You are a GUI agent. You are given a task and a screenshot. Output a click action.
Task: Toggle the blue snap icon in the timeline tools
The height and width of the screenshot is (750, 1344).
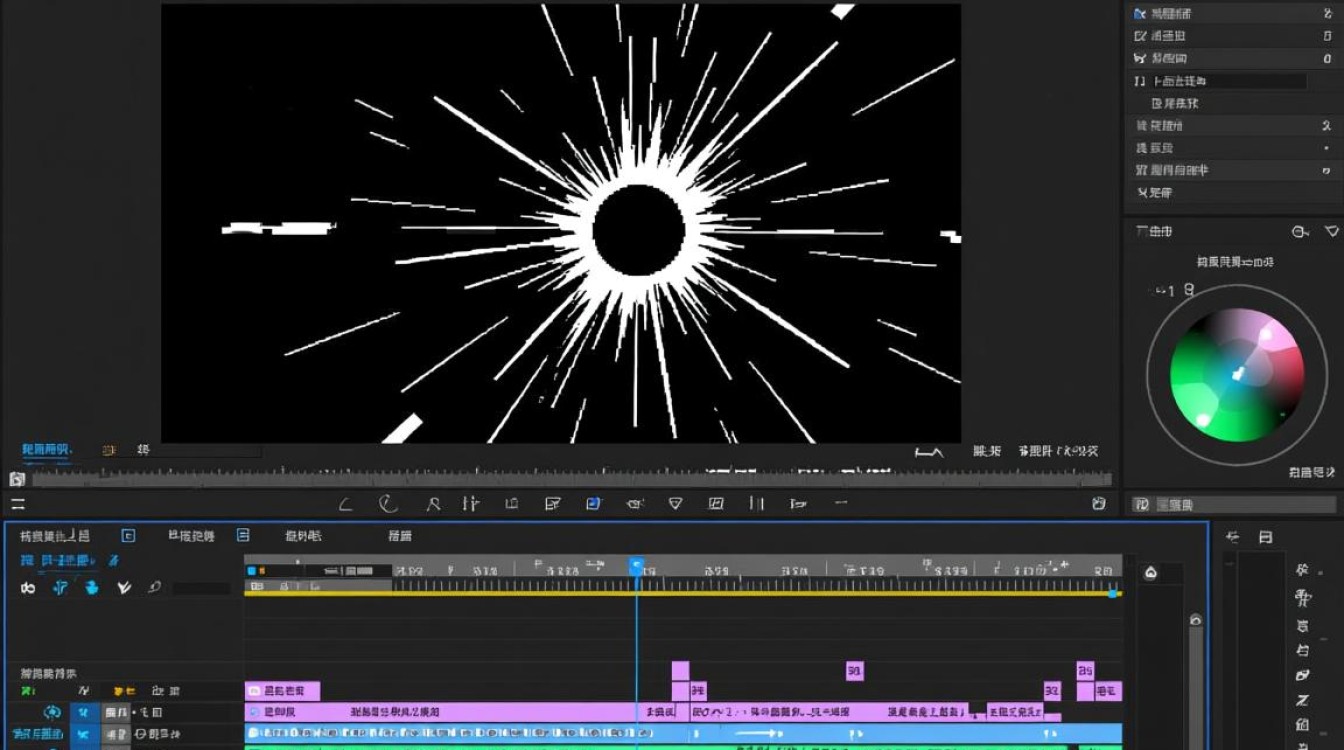[60, 588]
